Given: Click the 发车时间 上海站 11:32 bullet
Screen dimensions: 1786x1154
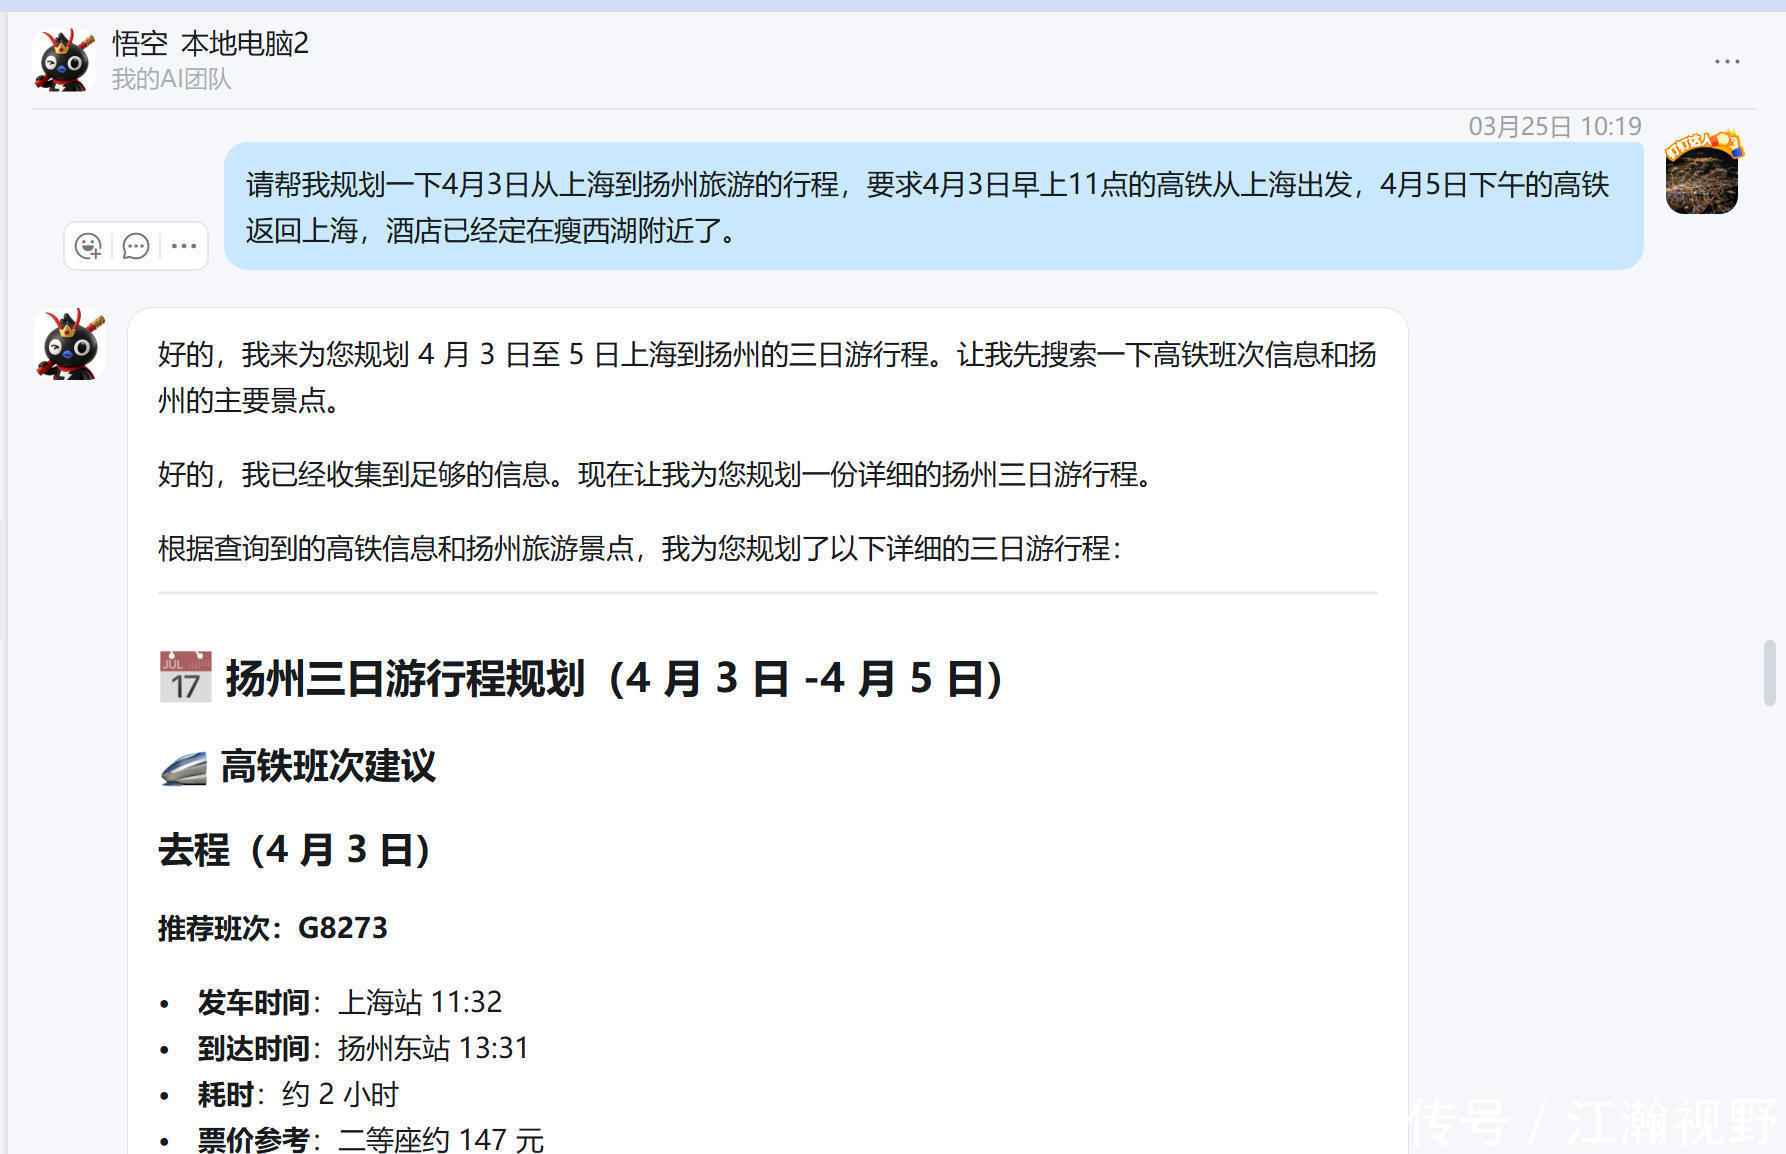Looking at the screenshot, I should click(350, 1001).
